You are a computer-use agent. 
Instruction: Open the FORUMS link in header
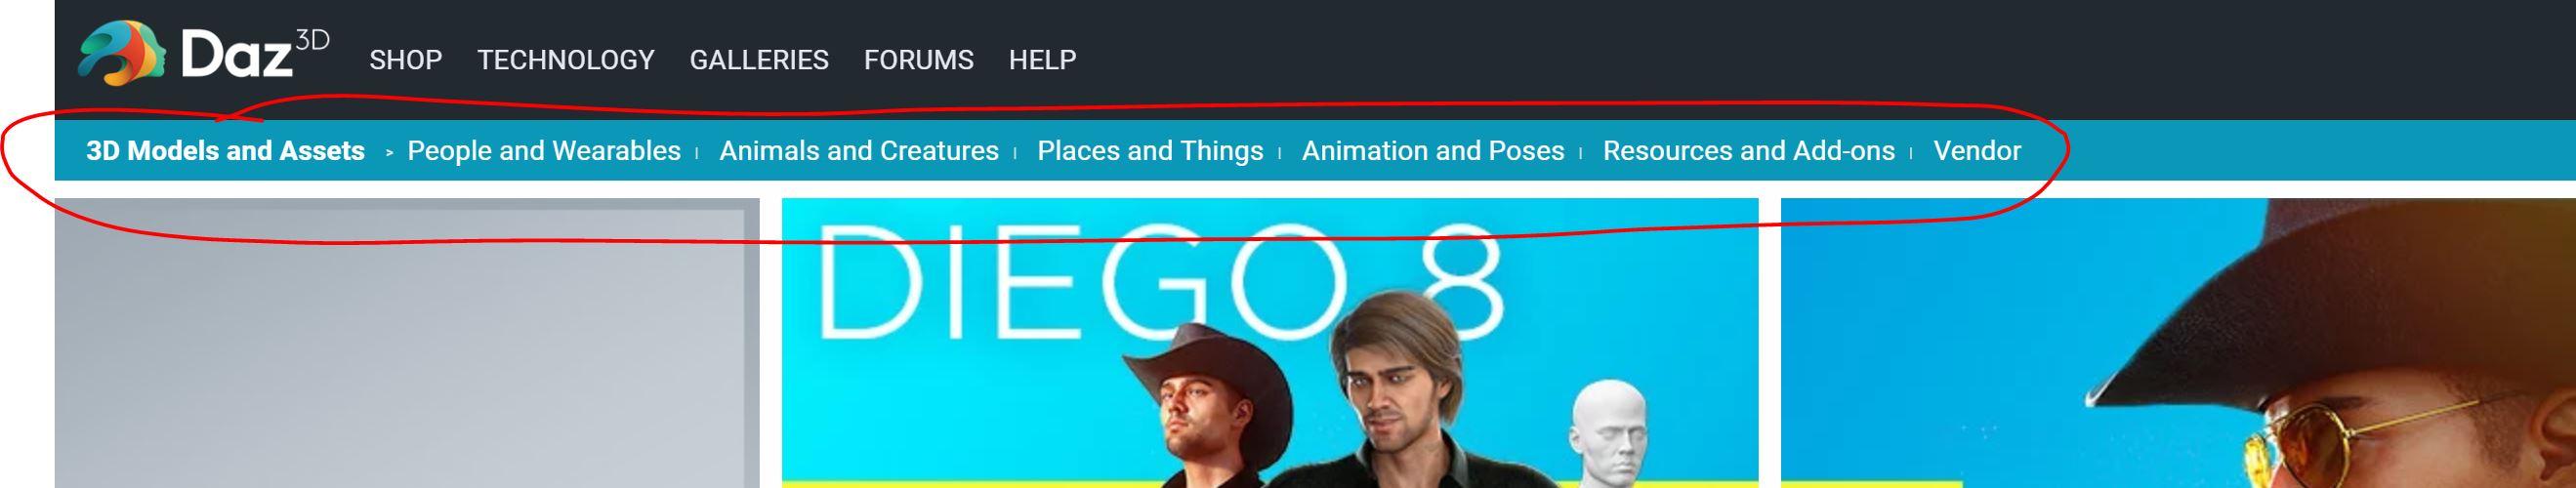(x=919, y=60)
